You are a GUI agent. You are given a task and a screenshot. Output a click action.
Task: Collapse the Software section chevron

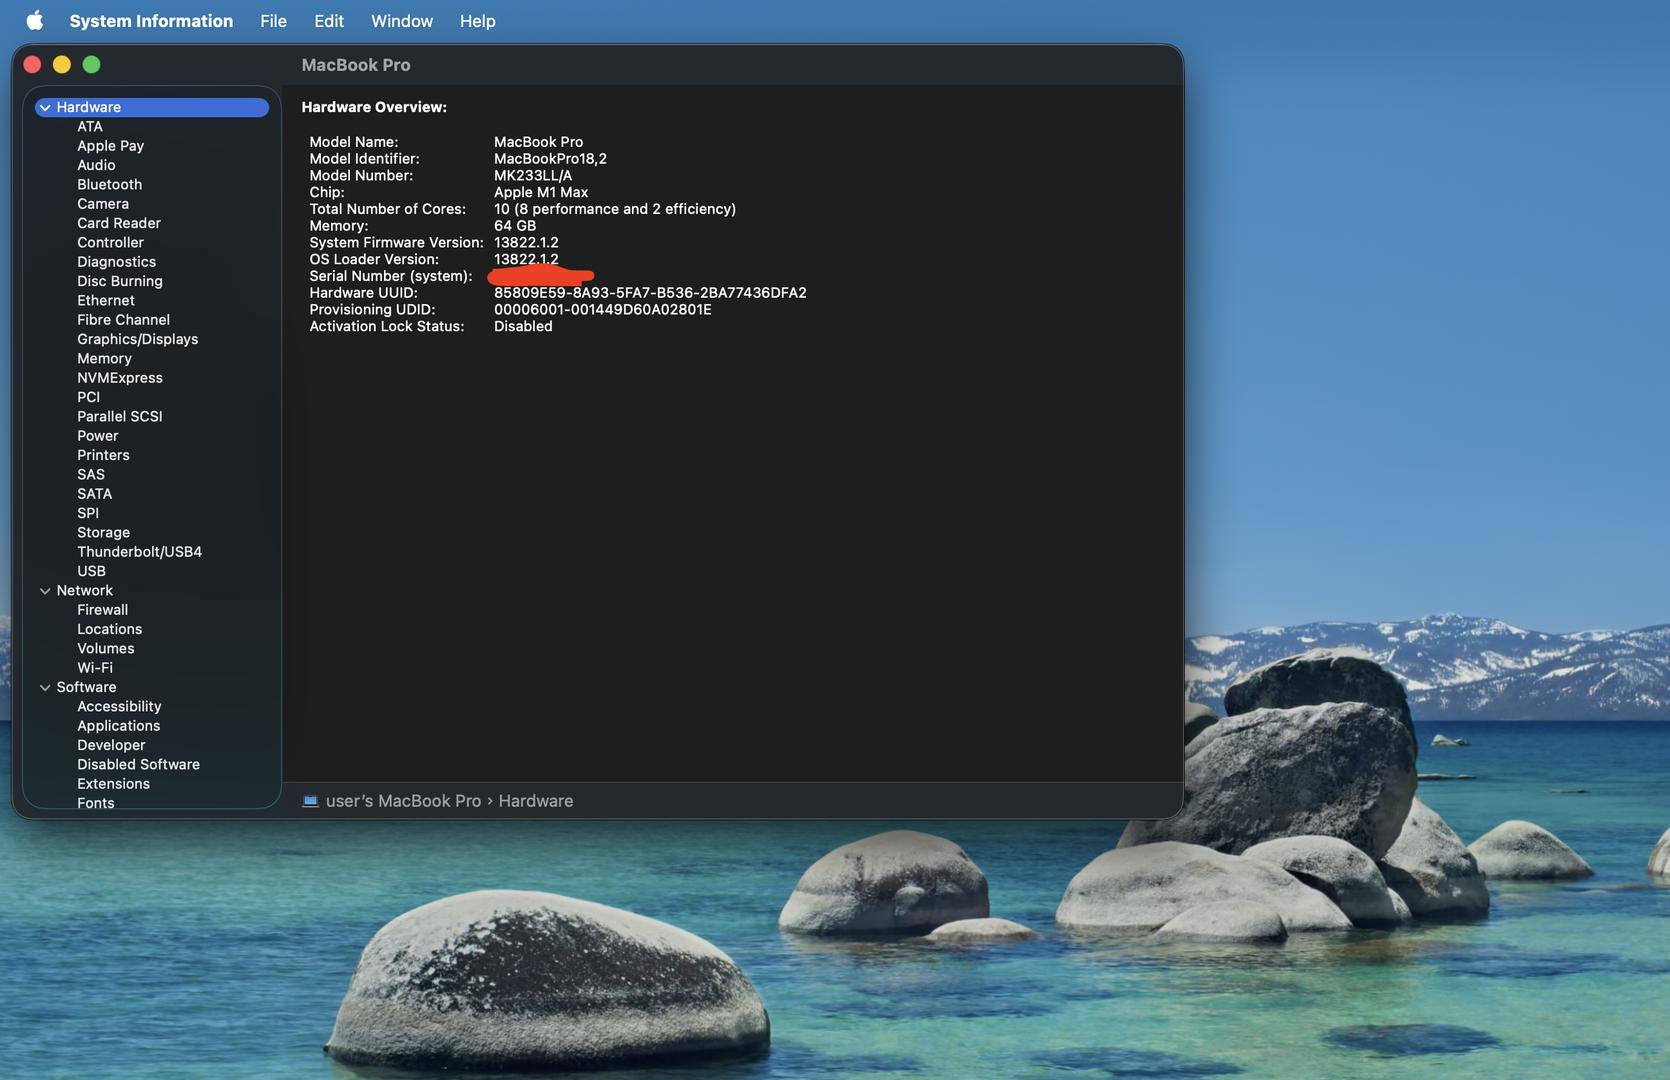pyautogui.click(x=45, y=688)
